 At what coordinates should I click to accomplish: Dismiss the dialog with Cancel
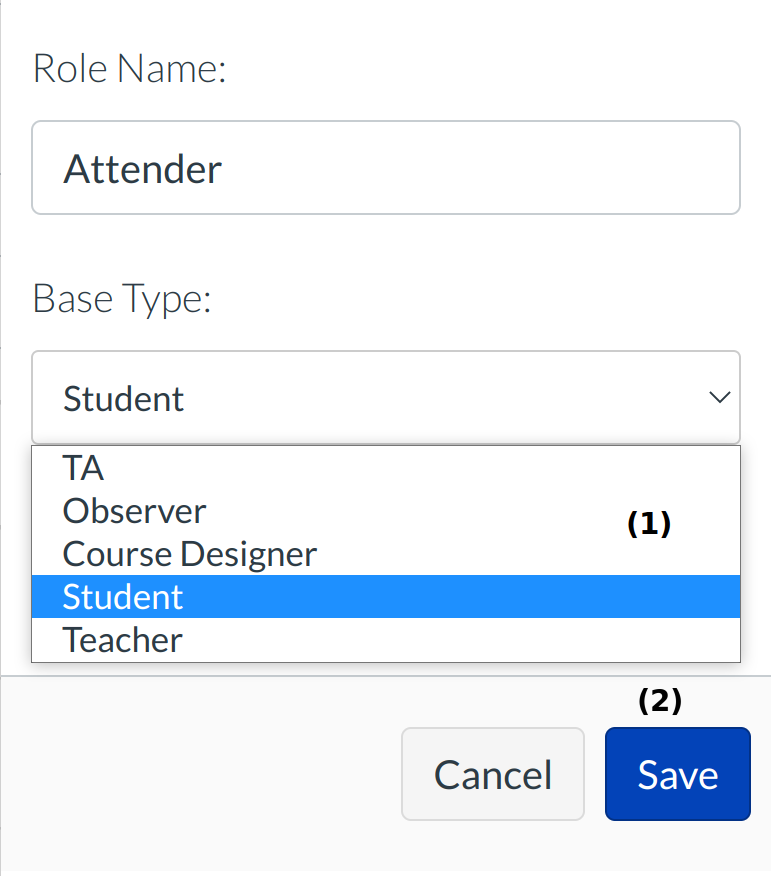pyautogui.click(x=492, y=775)
